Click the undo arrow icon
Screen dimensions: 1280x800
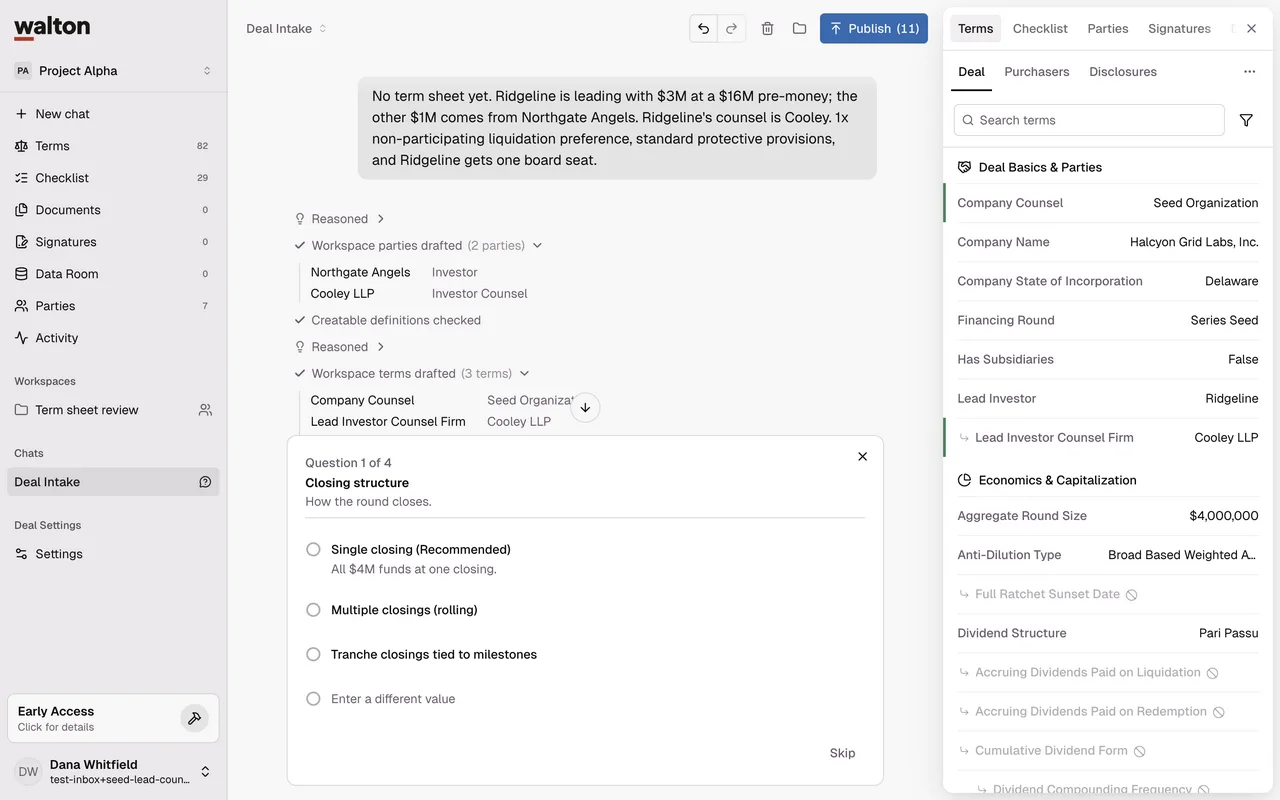coord(704,28)
